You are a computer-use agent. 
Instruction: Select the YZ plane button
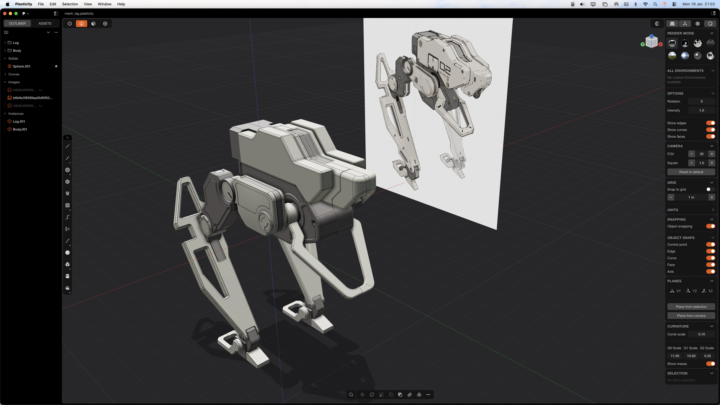click(691, 291)
